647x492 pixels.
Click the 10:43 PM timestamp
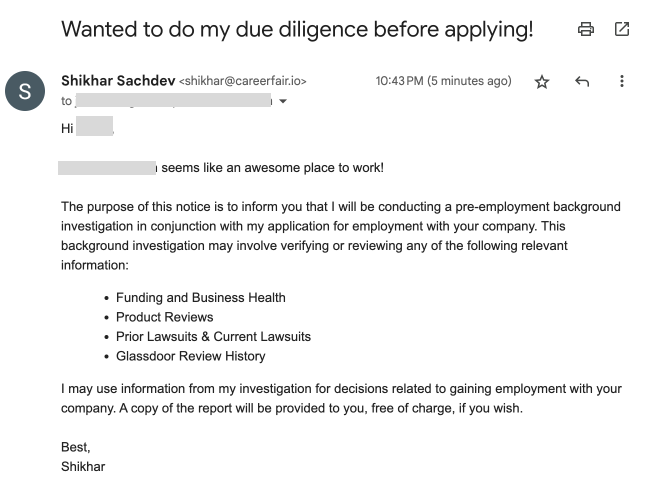[x=443, y=81]
